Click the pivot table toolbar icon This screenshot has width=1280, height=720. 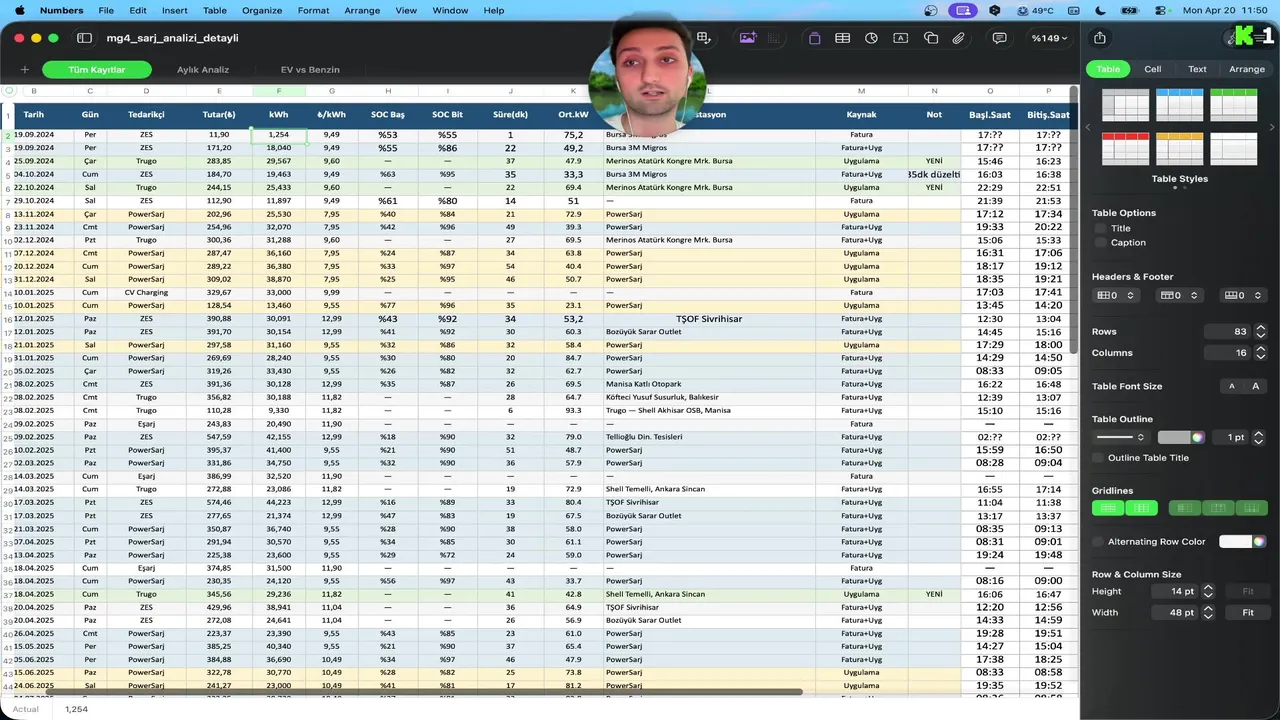[704, 38]
